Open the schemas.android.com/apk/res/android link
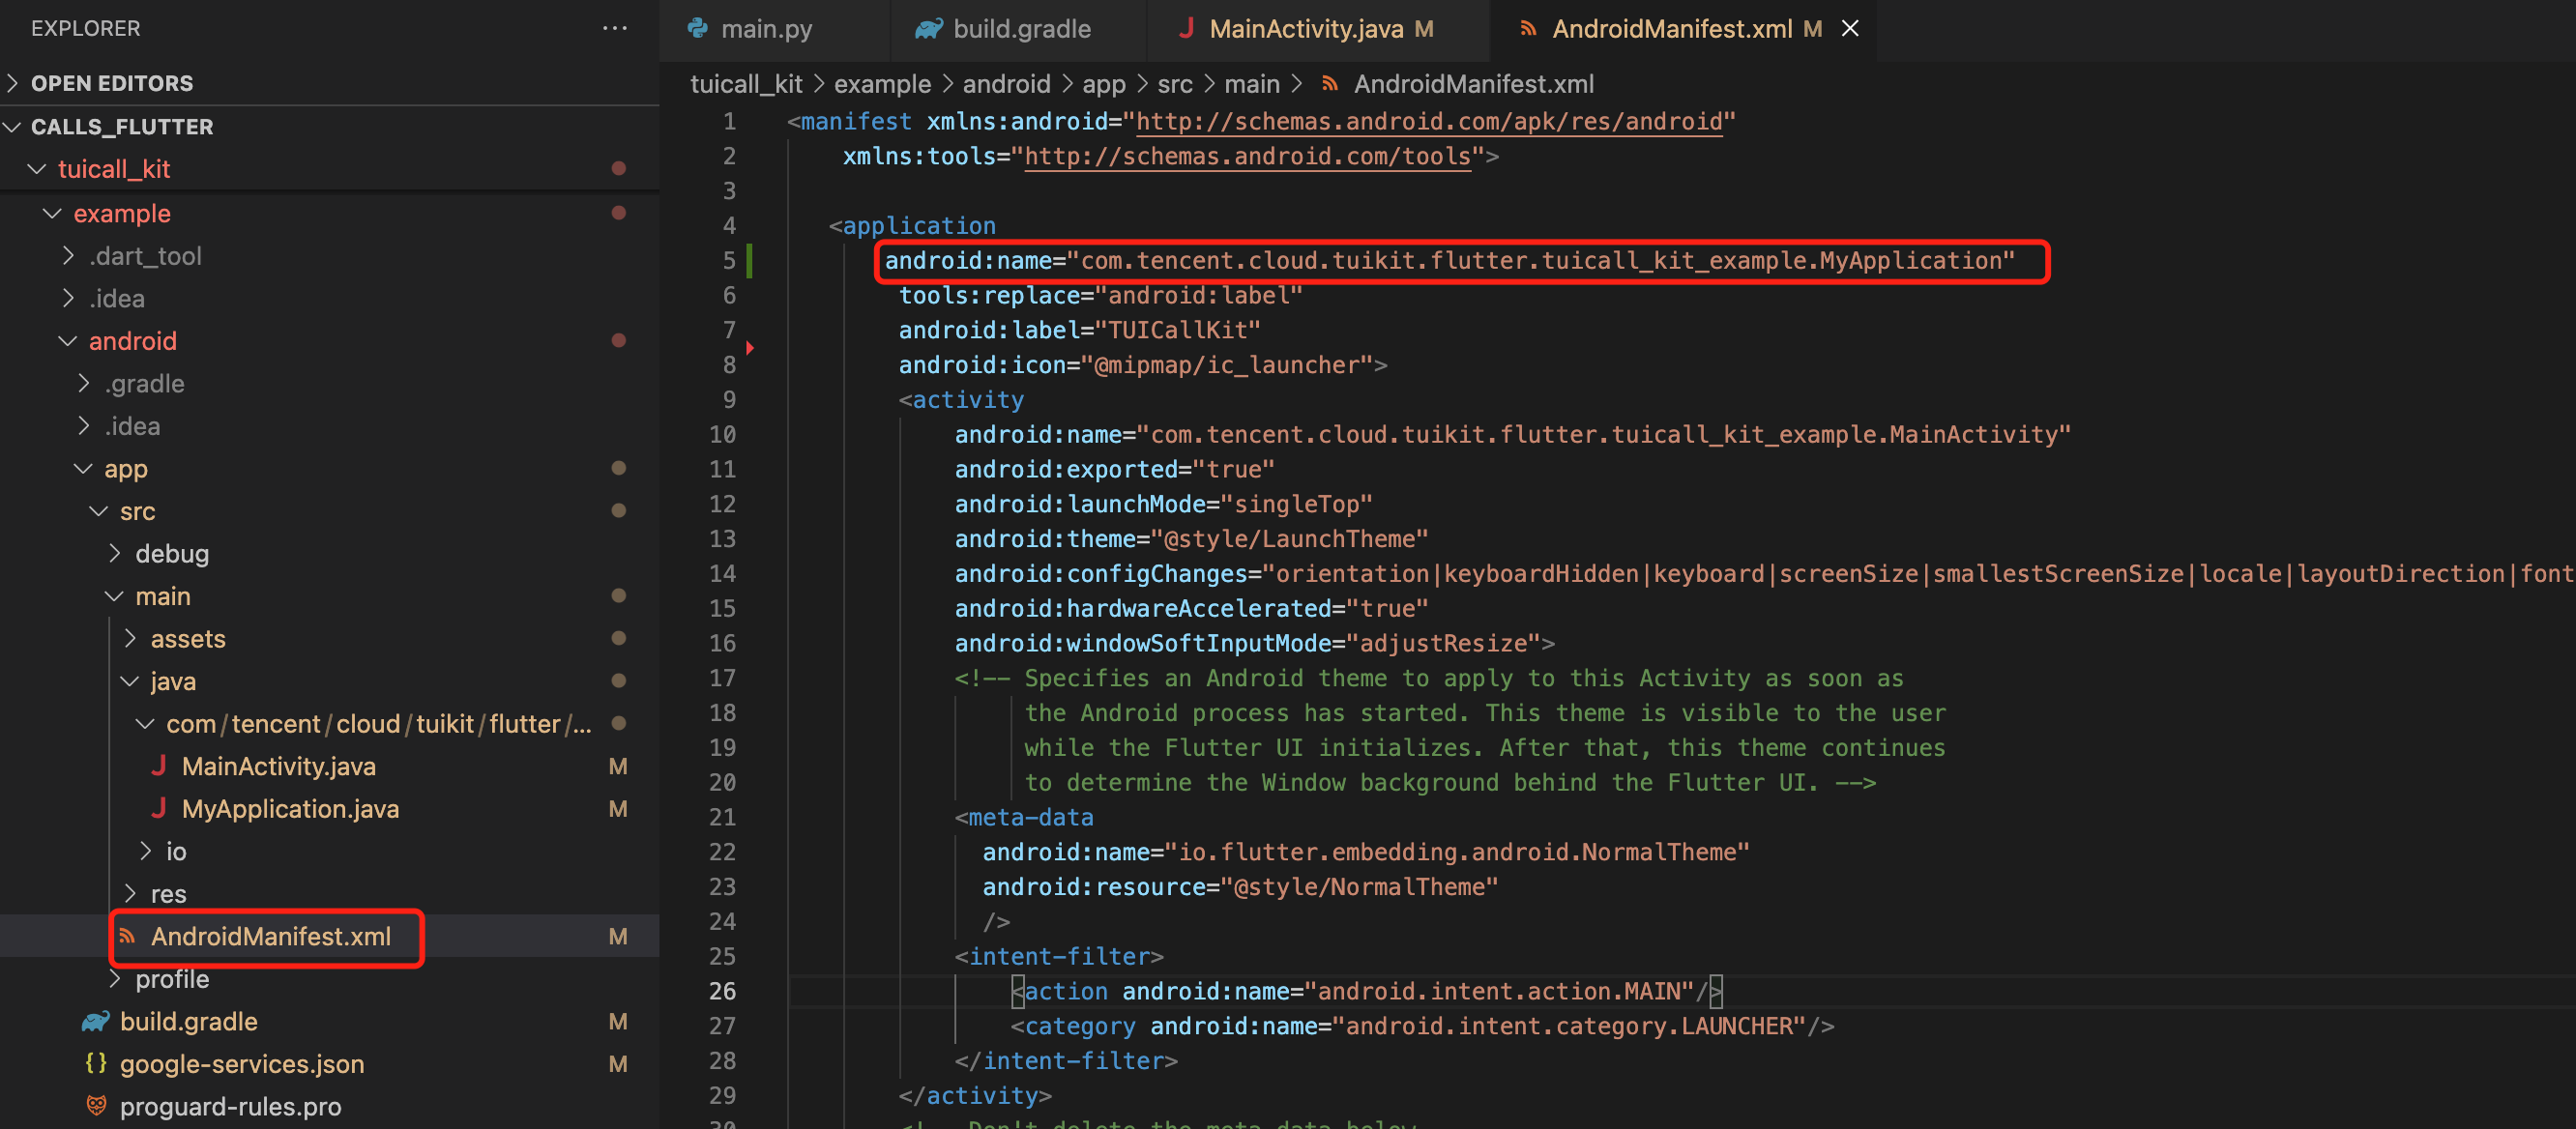Image resolution: width=2576 pixels, height=1129 pixels. tap(1429, 121)
